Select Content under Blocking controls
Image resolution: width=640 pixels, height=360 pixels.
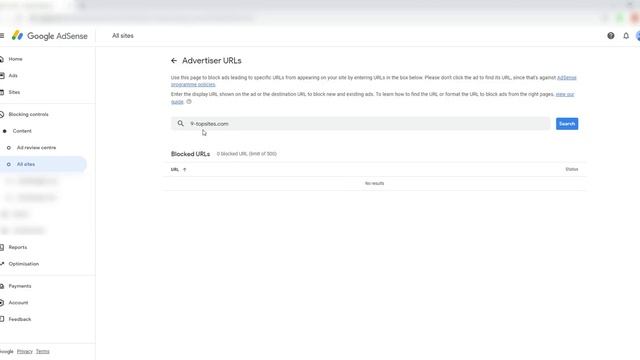pos(22,131)
